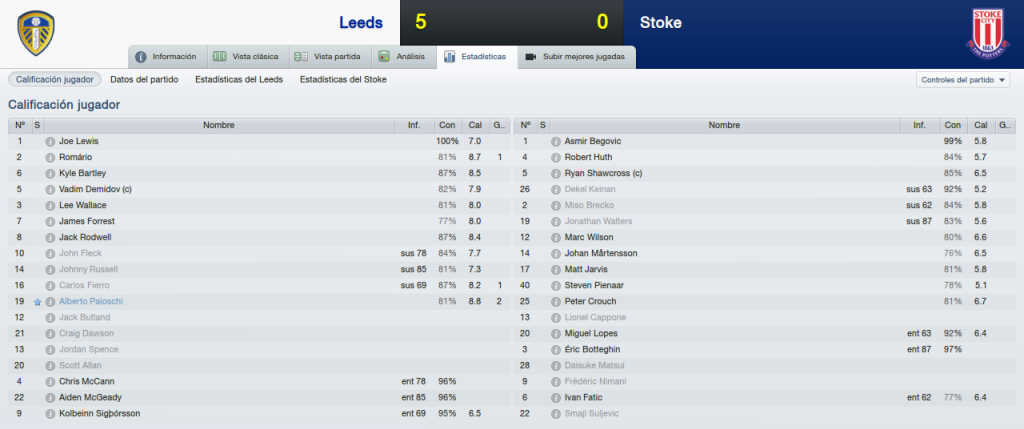1024x429 pixels.
Task: Click info icon beside Ivan Fatic
Action: [x=556, y=398]
